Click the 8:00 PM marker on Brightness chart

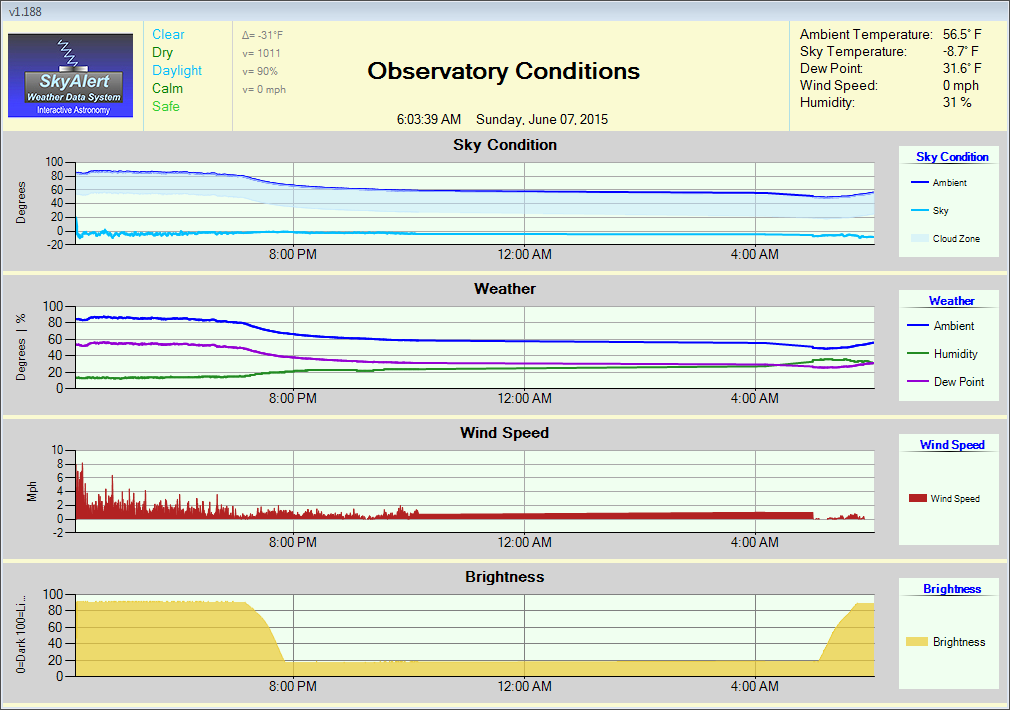click(293, 686)
